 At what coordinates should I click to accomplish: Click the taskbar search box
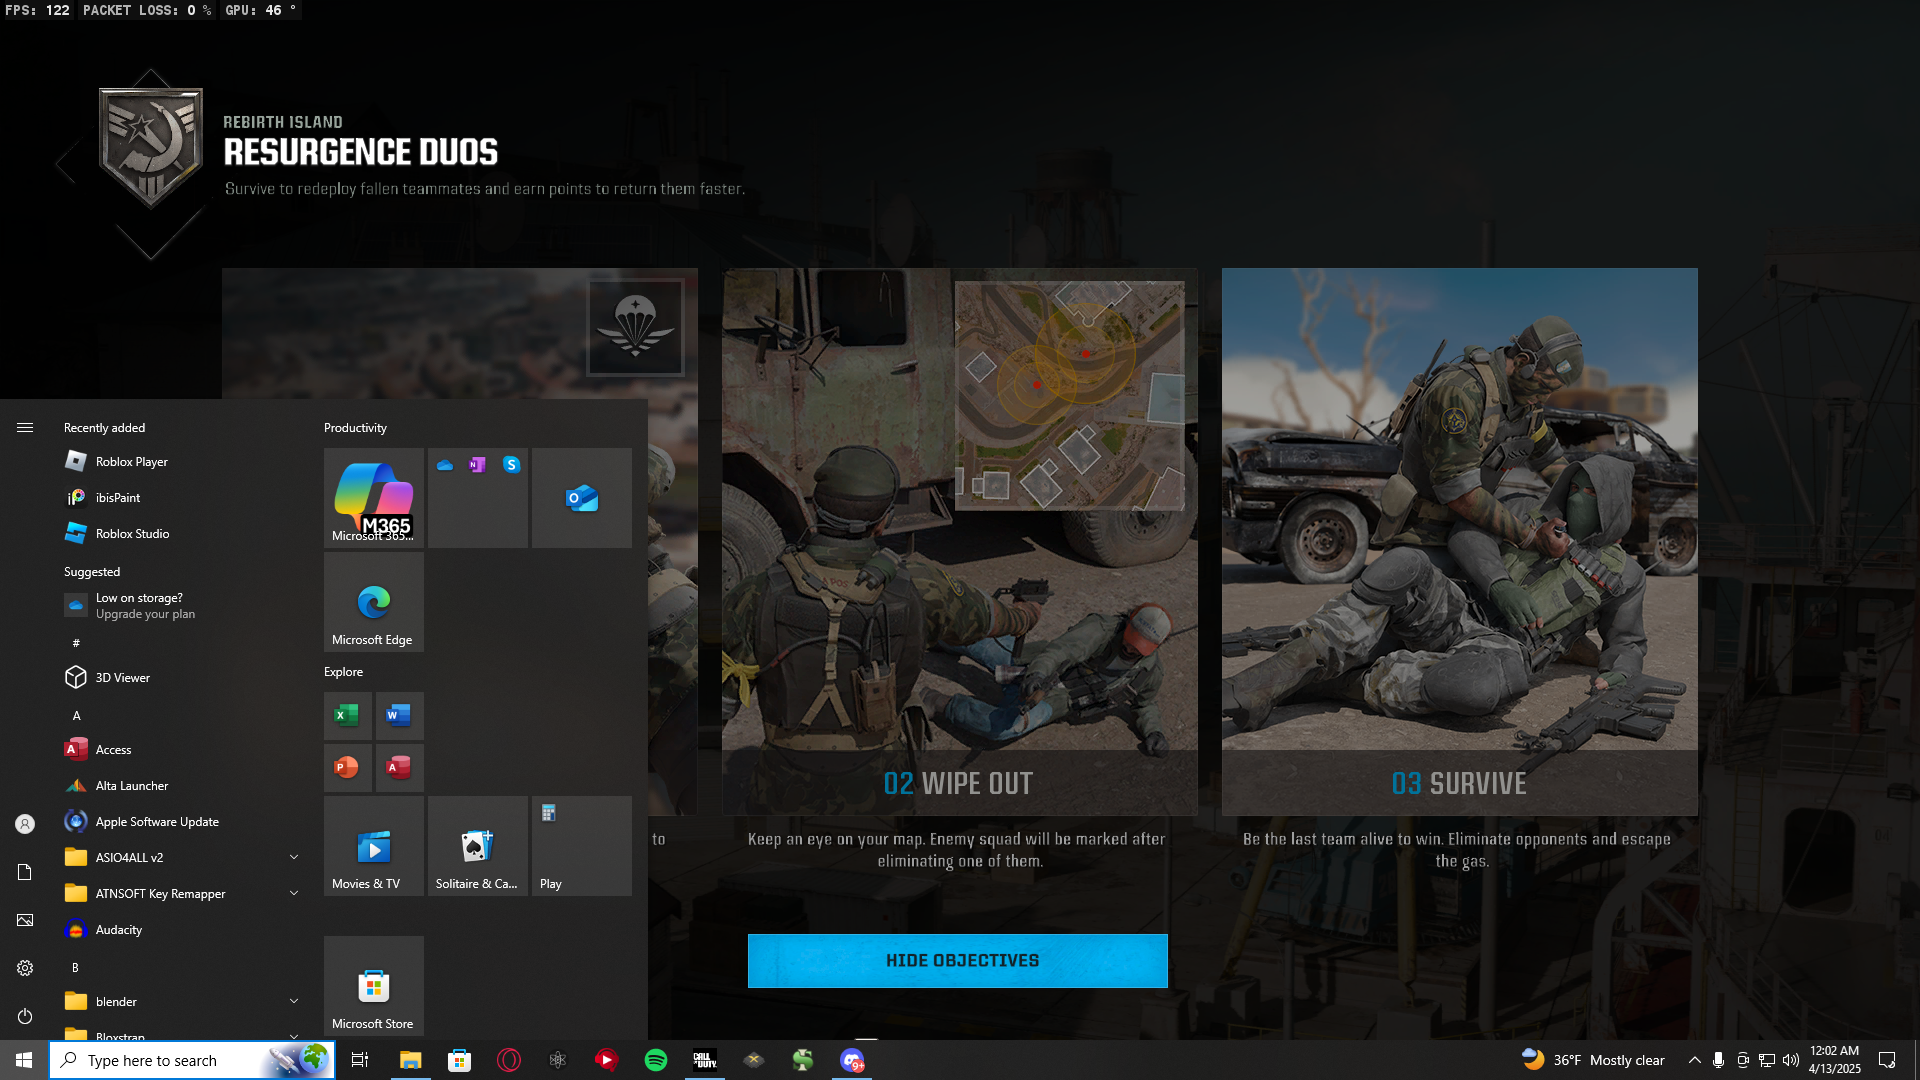[192, 1060]
